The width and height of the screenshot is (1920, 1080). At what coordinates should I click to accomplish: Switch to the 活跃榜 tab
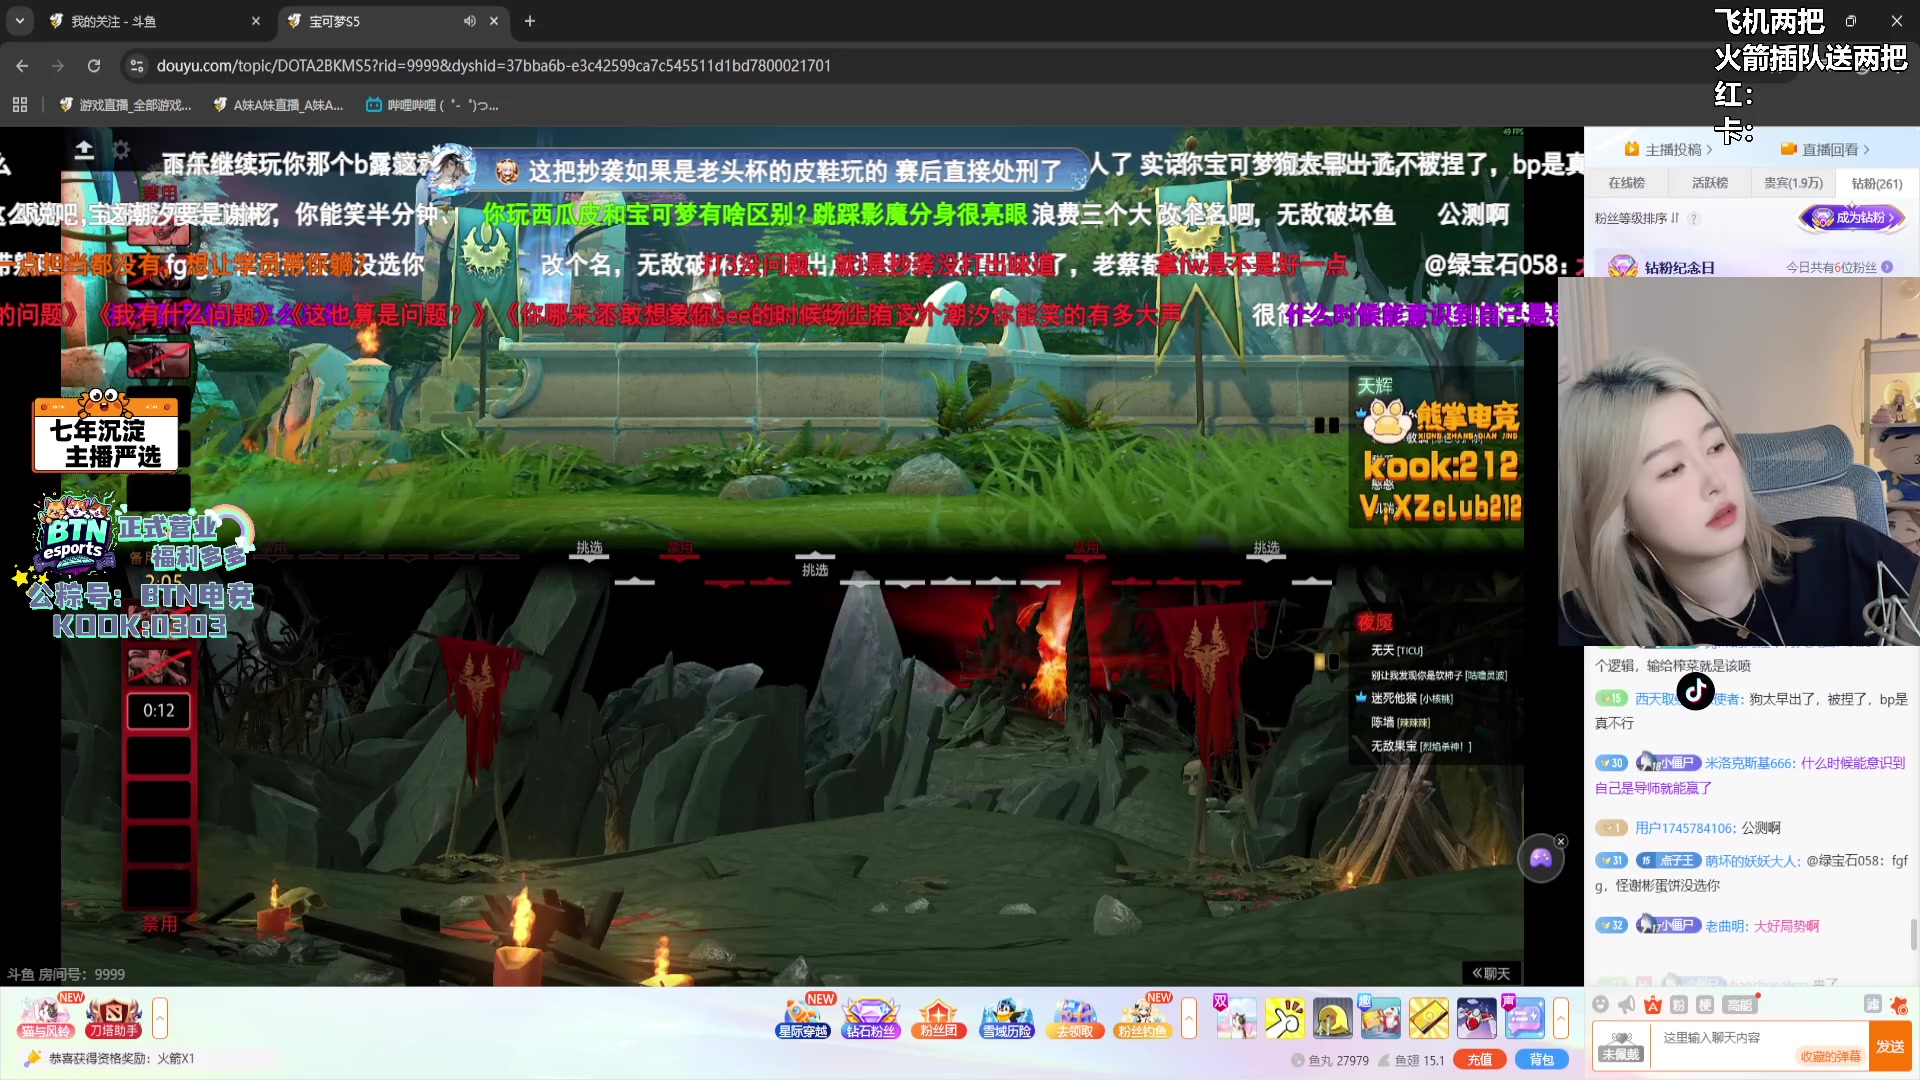tap(1709, 183)
